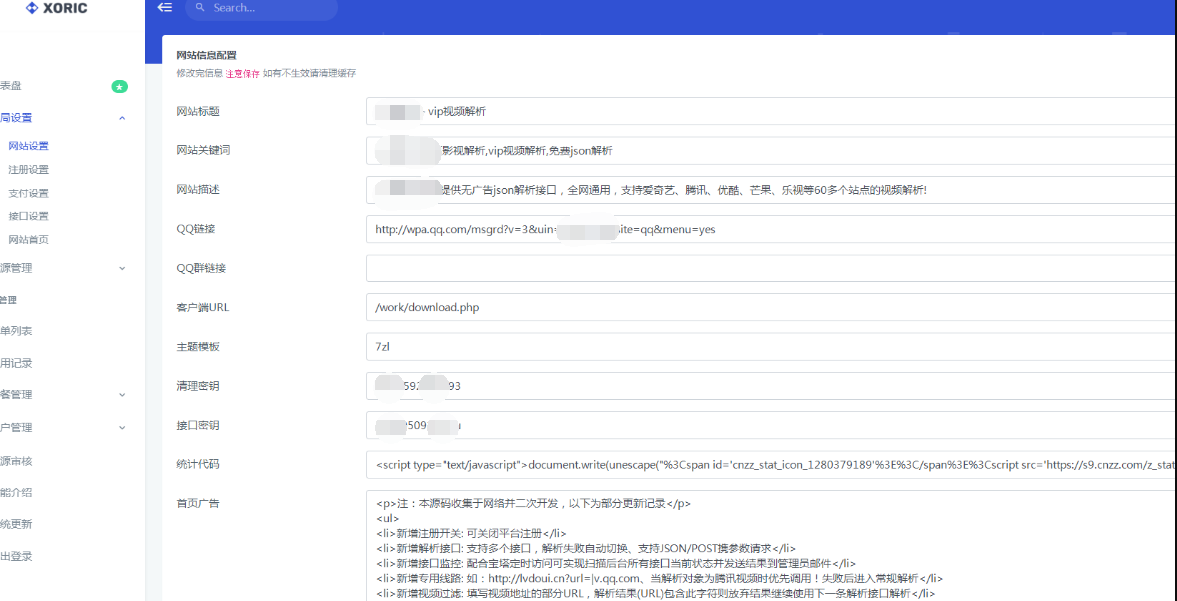Click the 接口密钥 input field
This screenshot has width=1177, height=601.
771,425
